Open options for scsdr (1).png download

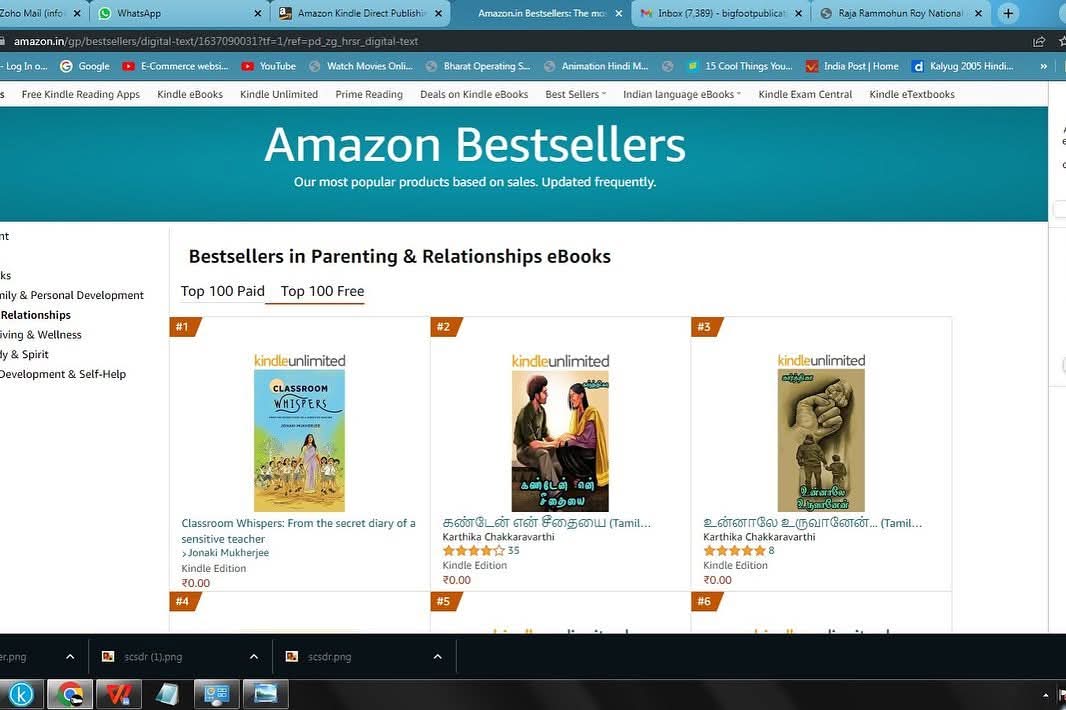click(x=254, y=656)
